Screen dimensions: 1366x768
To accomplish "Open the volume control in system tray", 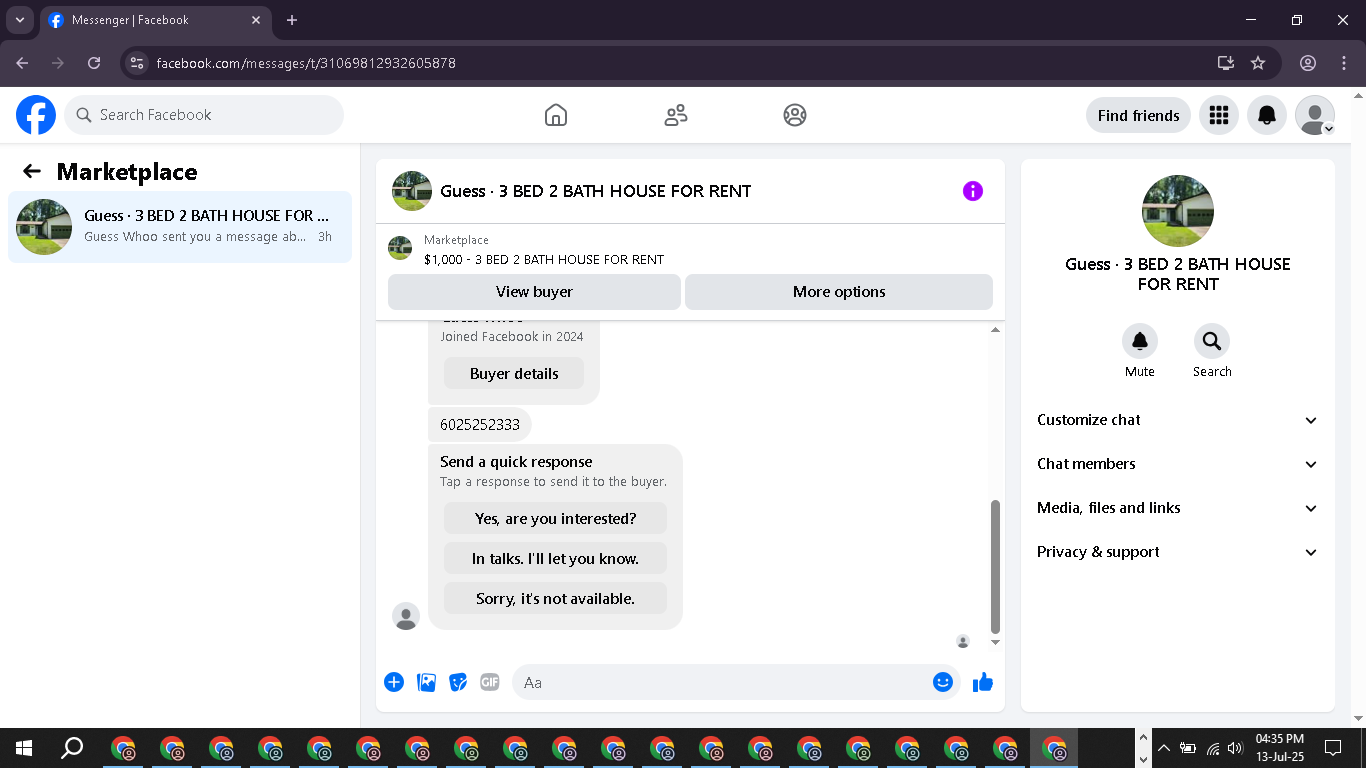I will (x=1235, y=748).
